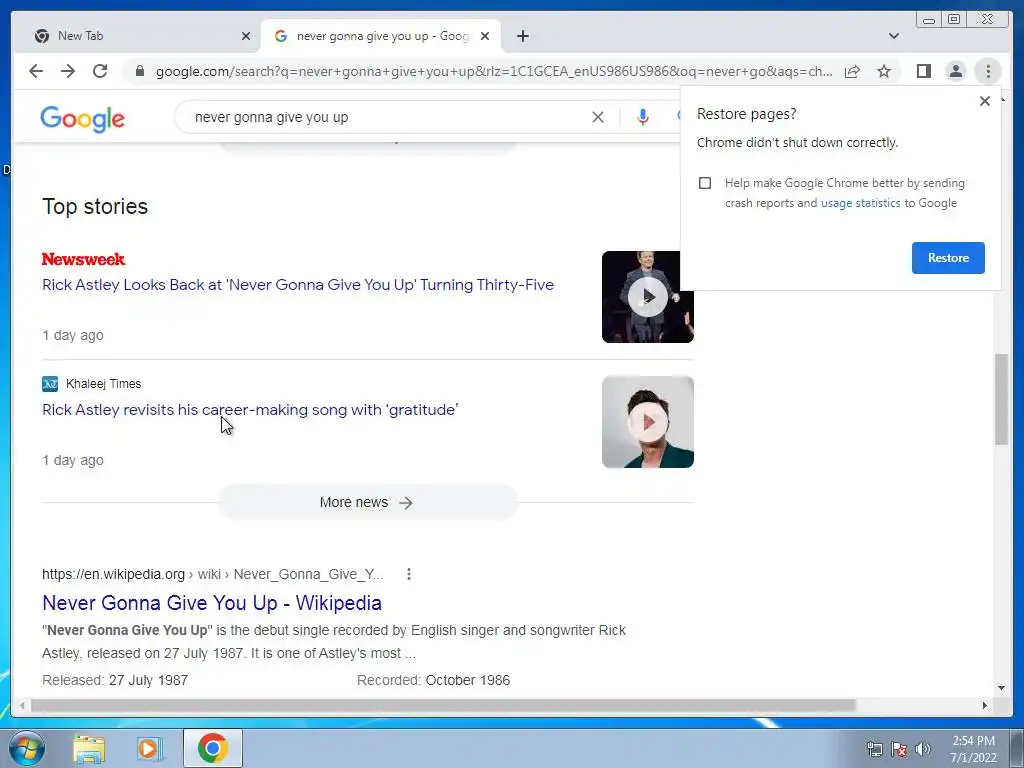Switch to the New Tab tab
This screenshot has width=1024, height=768.
[137, 36]
